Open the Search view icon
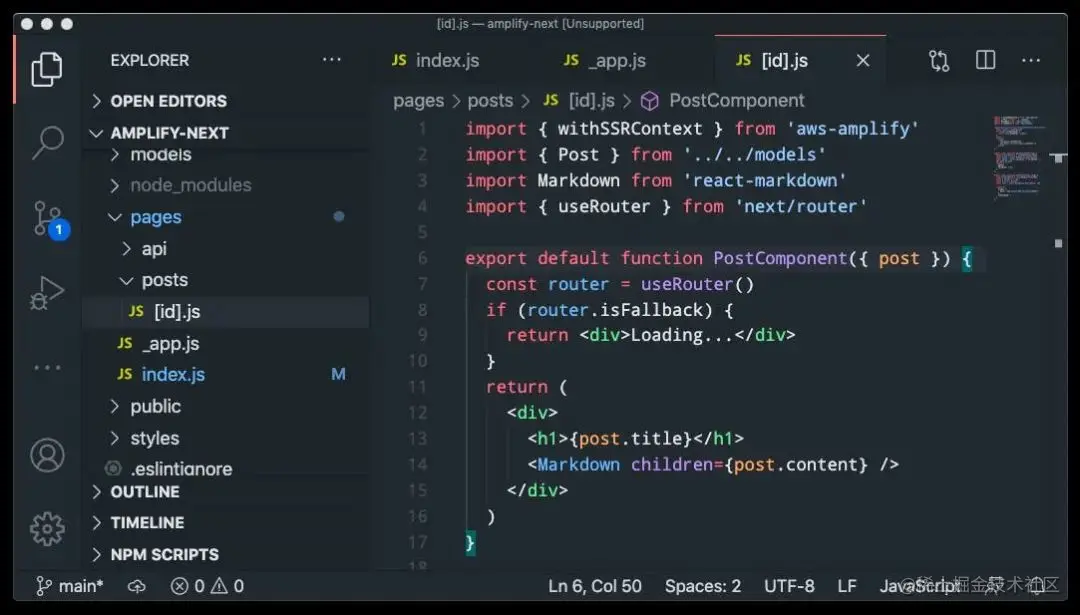The width and height of the screenshot is (1080, 615). [x=48, y=143]
